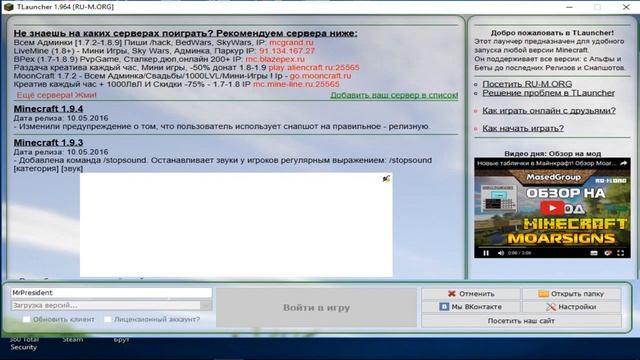The width and height of the screenshot is (640, 360).
Task: Click the Minecraft 1.9.3 heading
Action: [48, 142]
